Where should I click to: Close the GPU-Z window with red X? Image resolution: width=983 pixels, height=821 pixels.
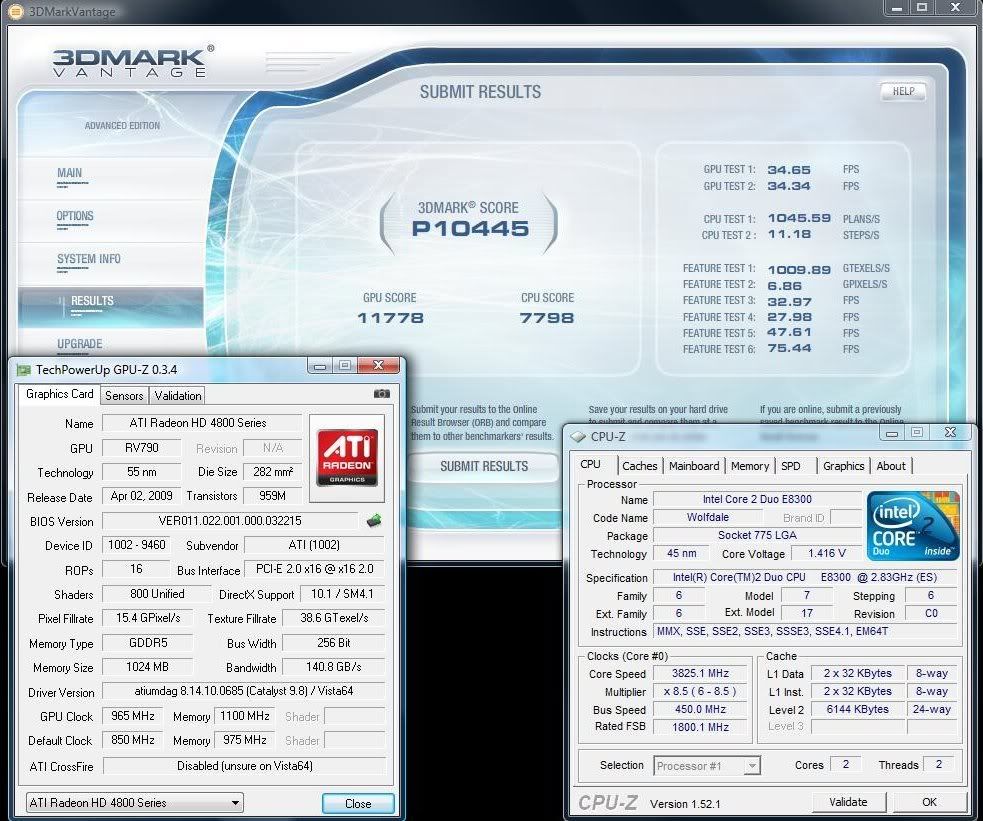[x=378, y=365]
